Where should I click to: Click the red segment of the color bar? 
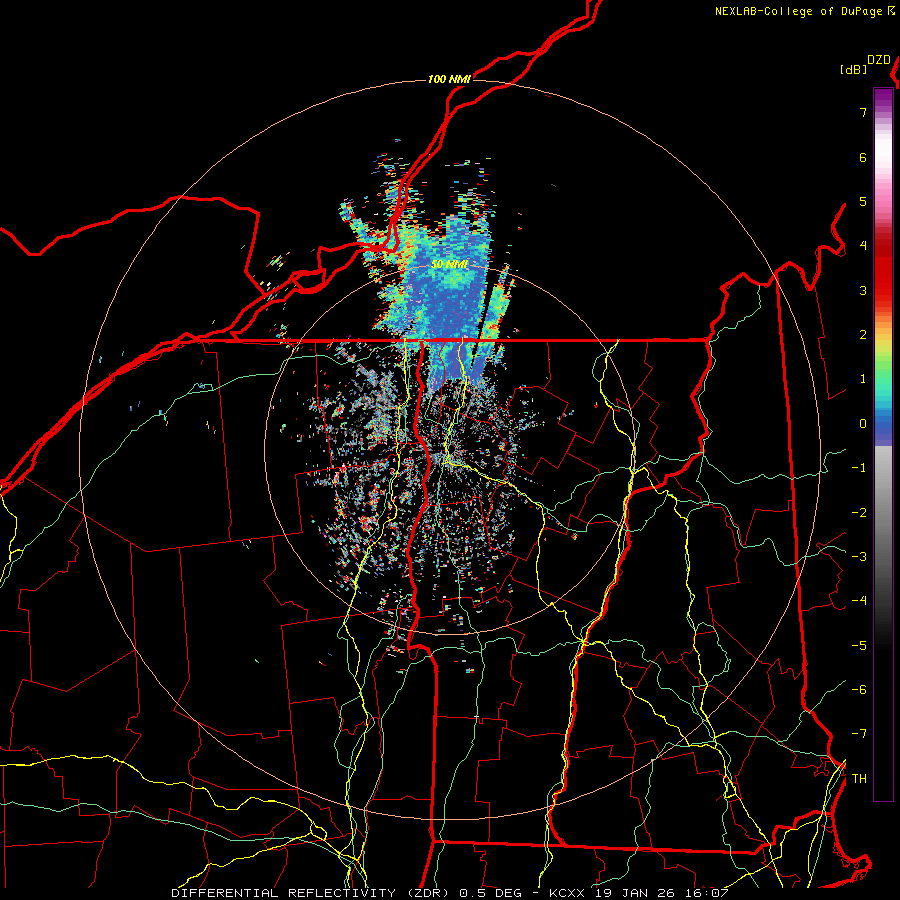(x=883, y=269)
